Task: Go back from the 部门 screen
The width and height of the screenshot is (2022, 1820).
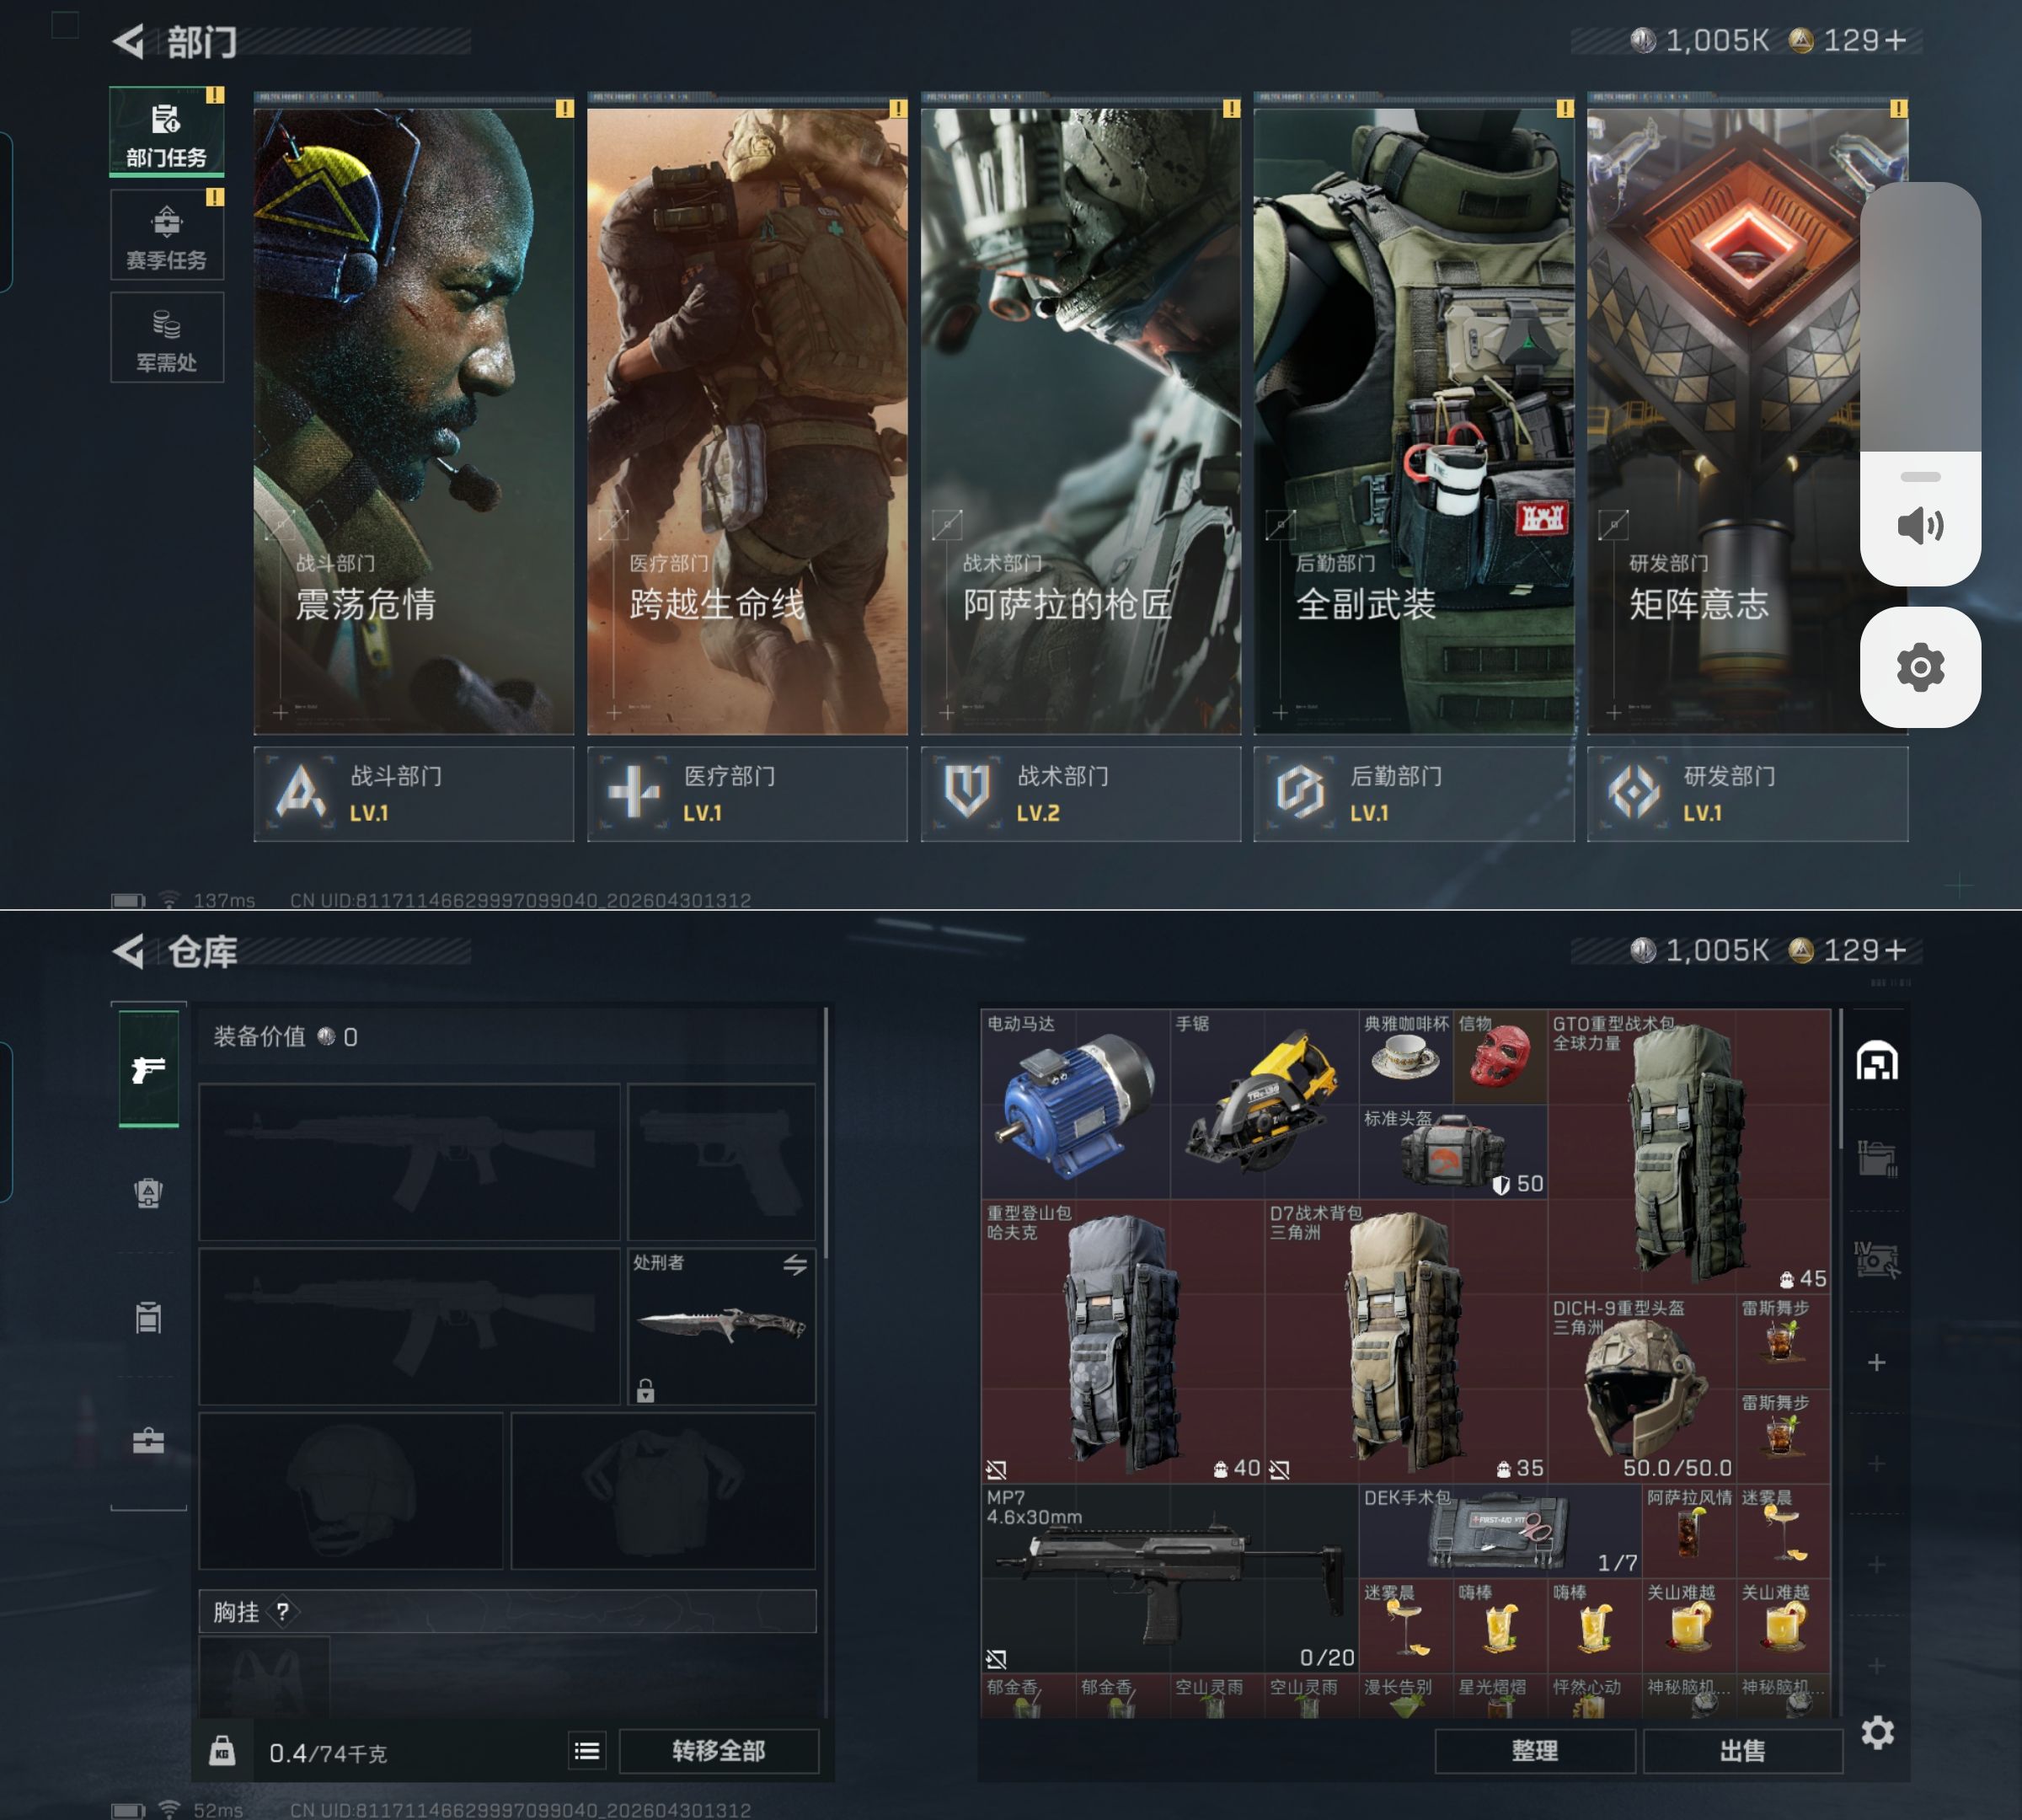Action: (128, 41)
